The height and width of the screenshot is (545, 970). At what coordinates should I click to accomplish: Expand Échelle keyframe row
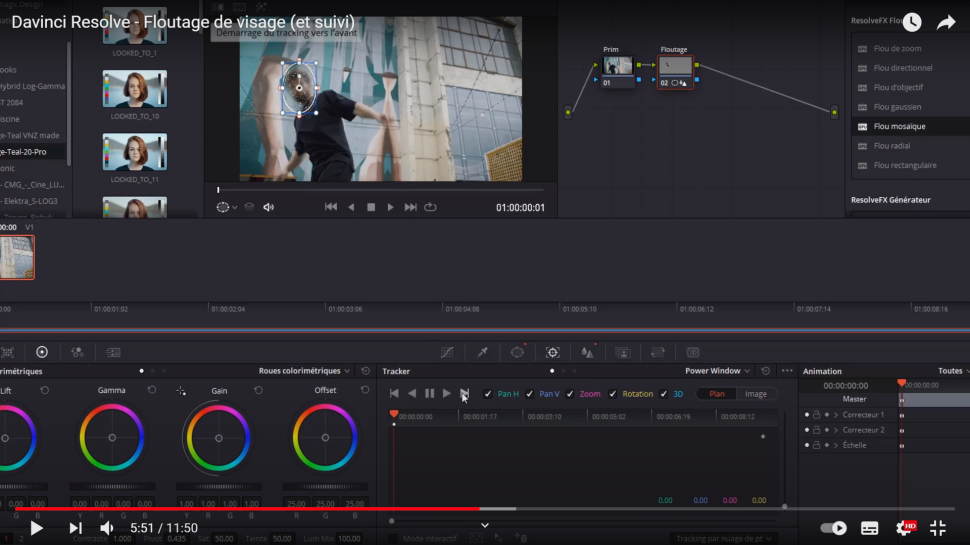836,445
